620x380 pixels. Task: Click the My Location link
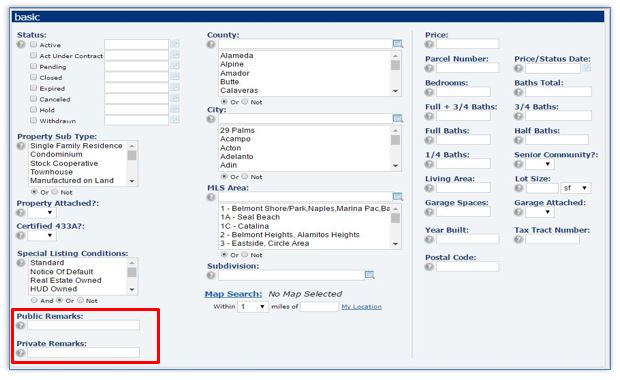(361, 306)
